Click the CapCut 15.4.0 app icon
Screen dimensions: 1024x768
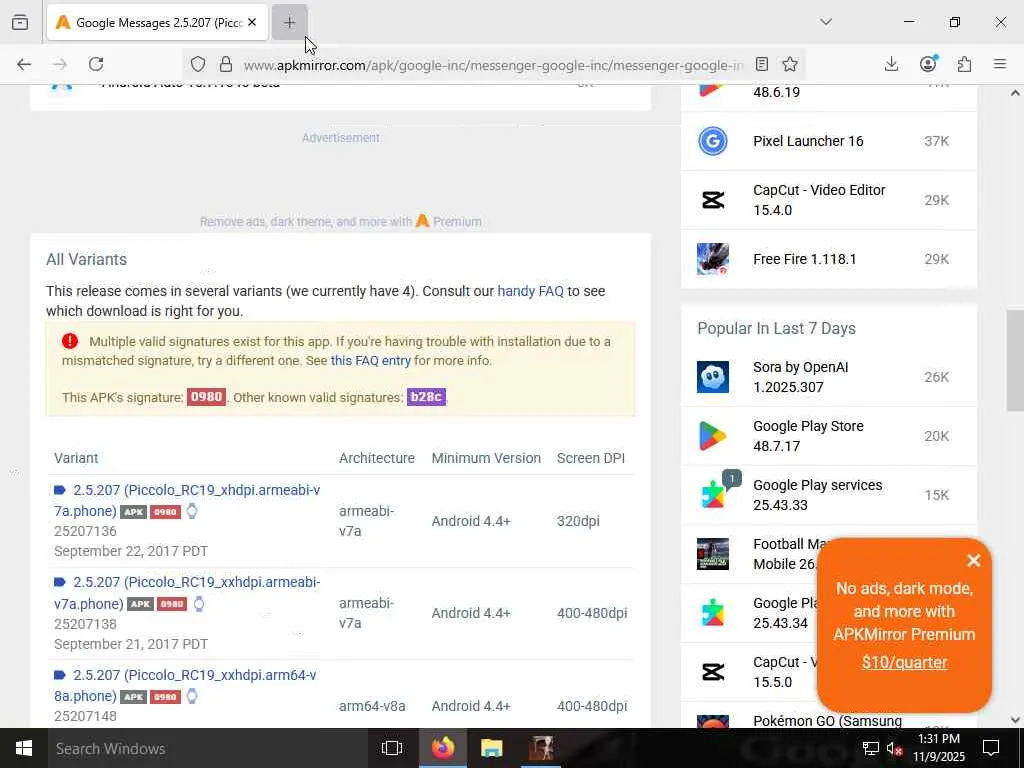pyautogui.click(x=712, y=200)
